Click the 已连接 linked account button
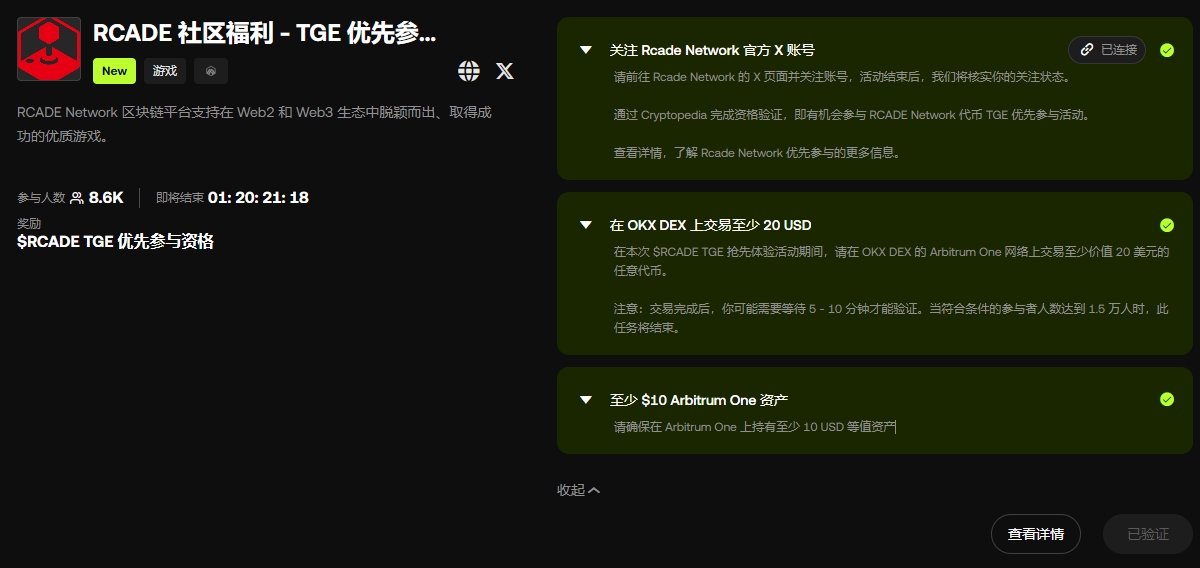Viewport: 1200px width, 568px height. coord(1107,50)
